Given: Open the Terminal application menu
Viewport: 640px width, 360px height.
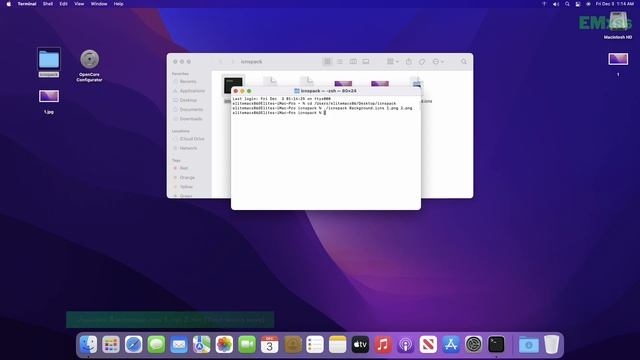Looking at the screenshot, I should tap(27, 4).
